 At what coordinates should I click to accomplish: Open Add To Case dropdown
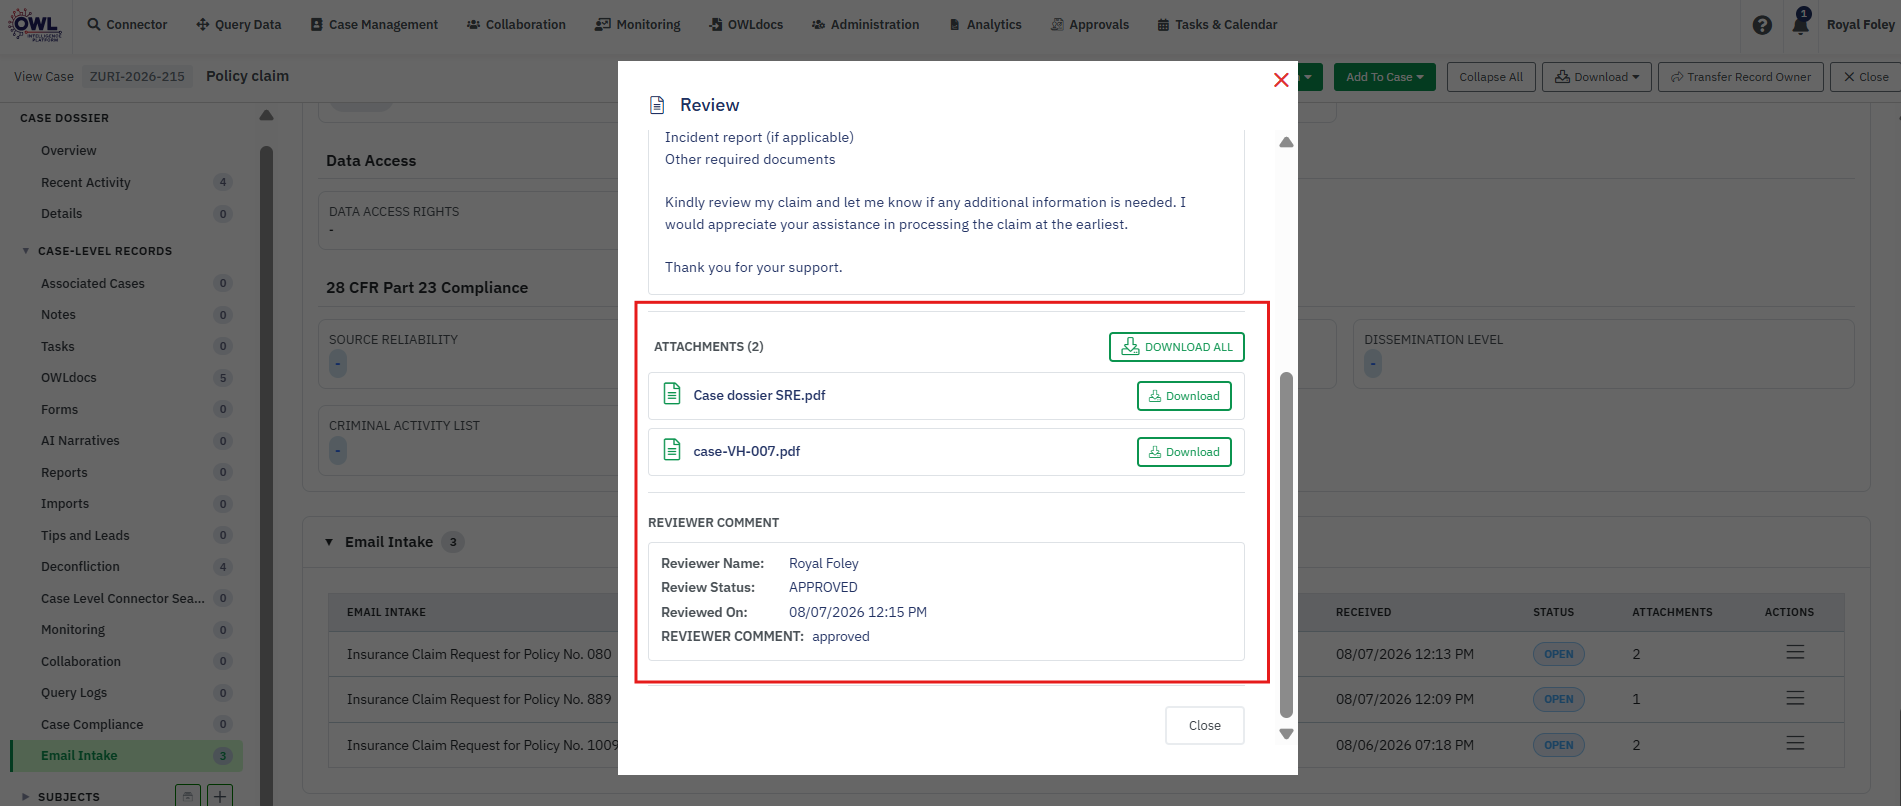coord(1384,77)
